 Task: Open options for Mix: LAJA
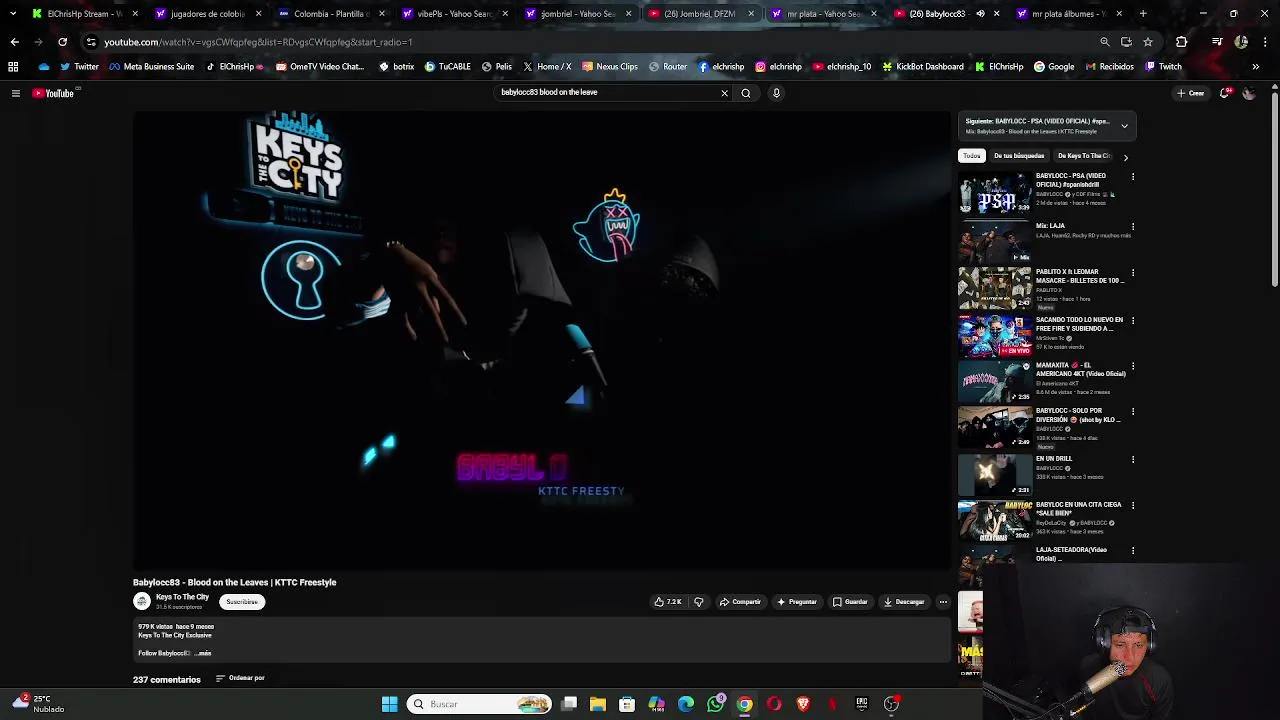click(1133, 226)
